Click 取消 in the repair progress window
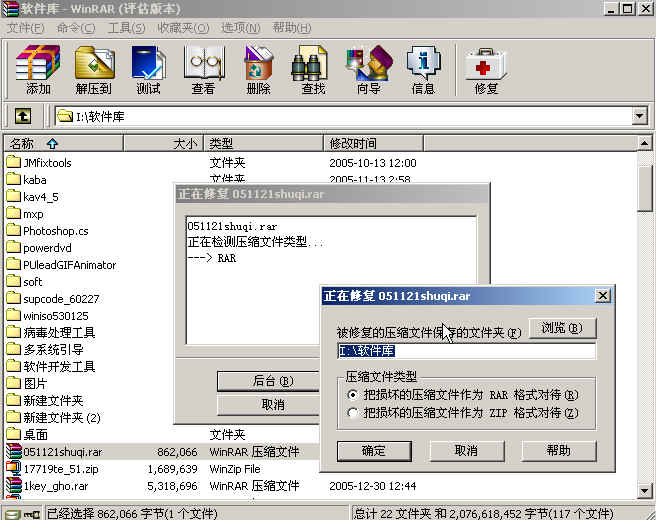The height and width of the screenshot is (520, 656). pyautogui.click(x=268, y=405)
